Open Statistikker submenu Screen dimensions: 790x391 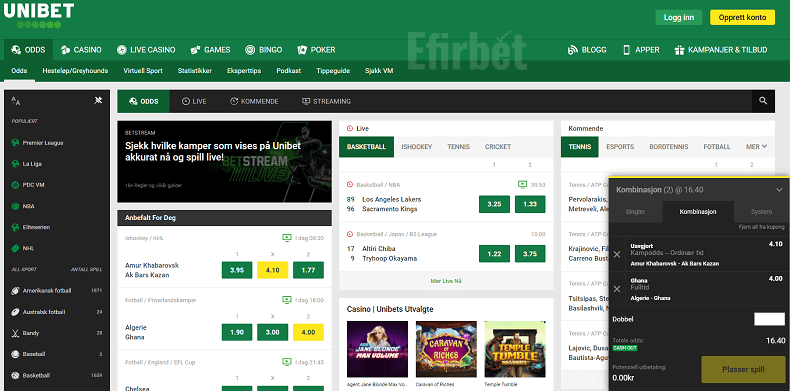[194, 71]
